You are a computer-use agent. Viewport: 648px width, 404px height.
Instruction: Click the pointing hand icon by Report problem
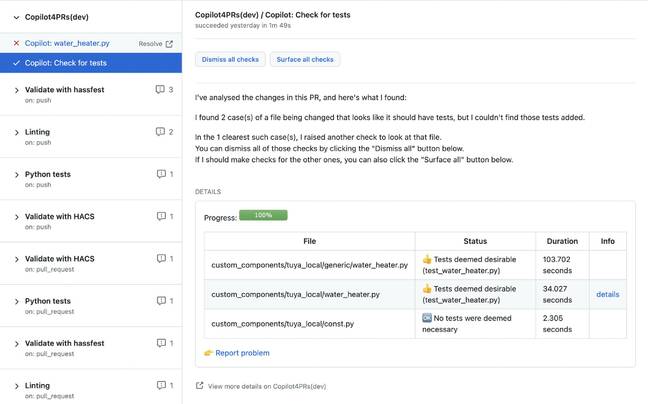pyautogui.click(x=208, y=353)
